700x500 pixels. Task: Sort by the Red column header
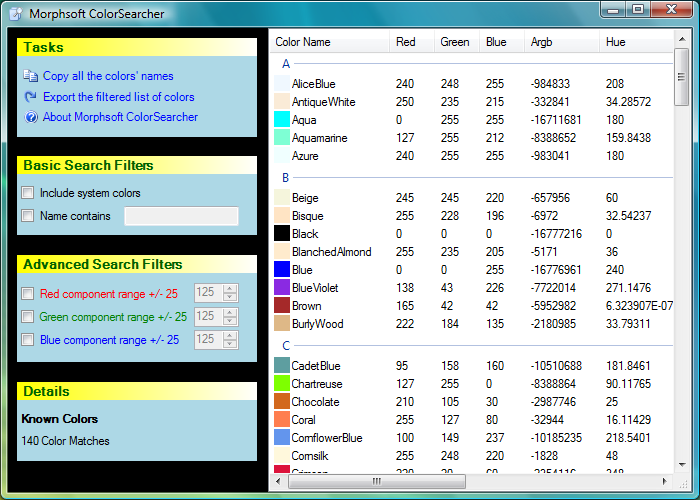coord(412,42)
